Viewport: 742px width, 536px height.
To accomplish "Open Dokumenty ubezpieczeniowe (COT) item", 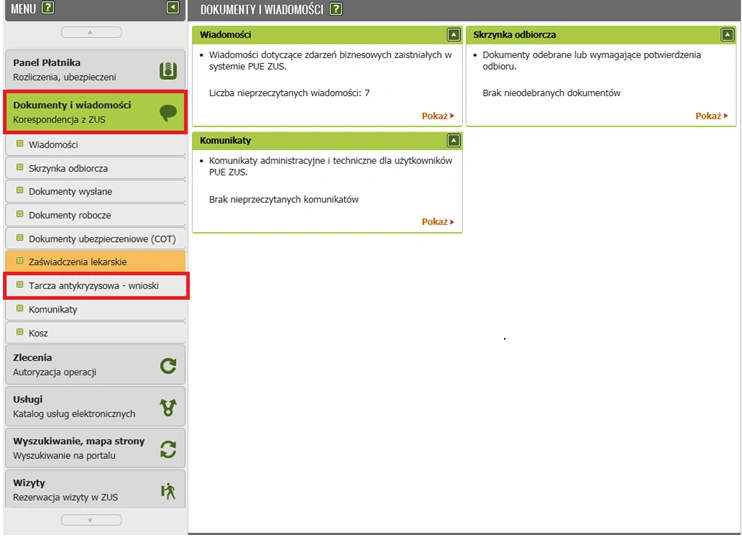I will click(x=95, y=239).
